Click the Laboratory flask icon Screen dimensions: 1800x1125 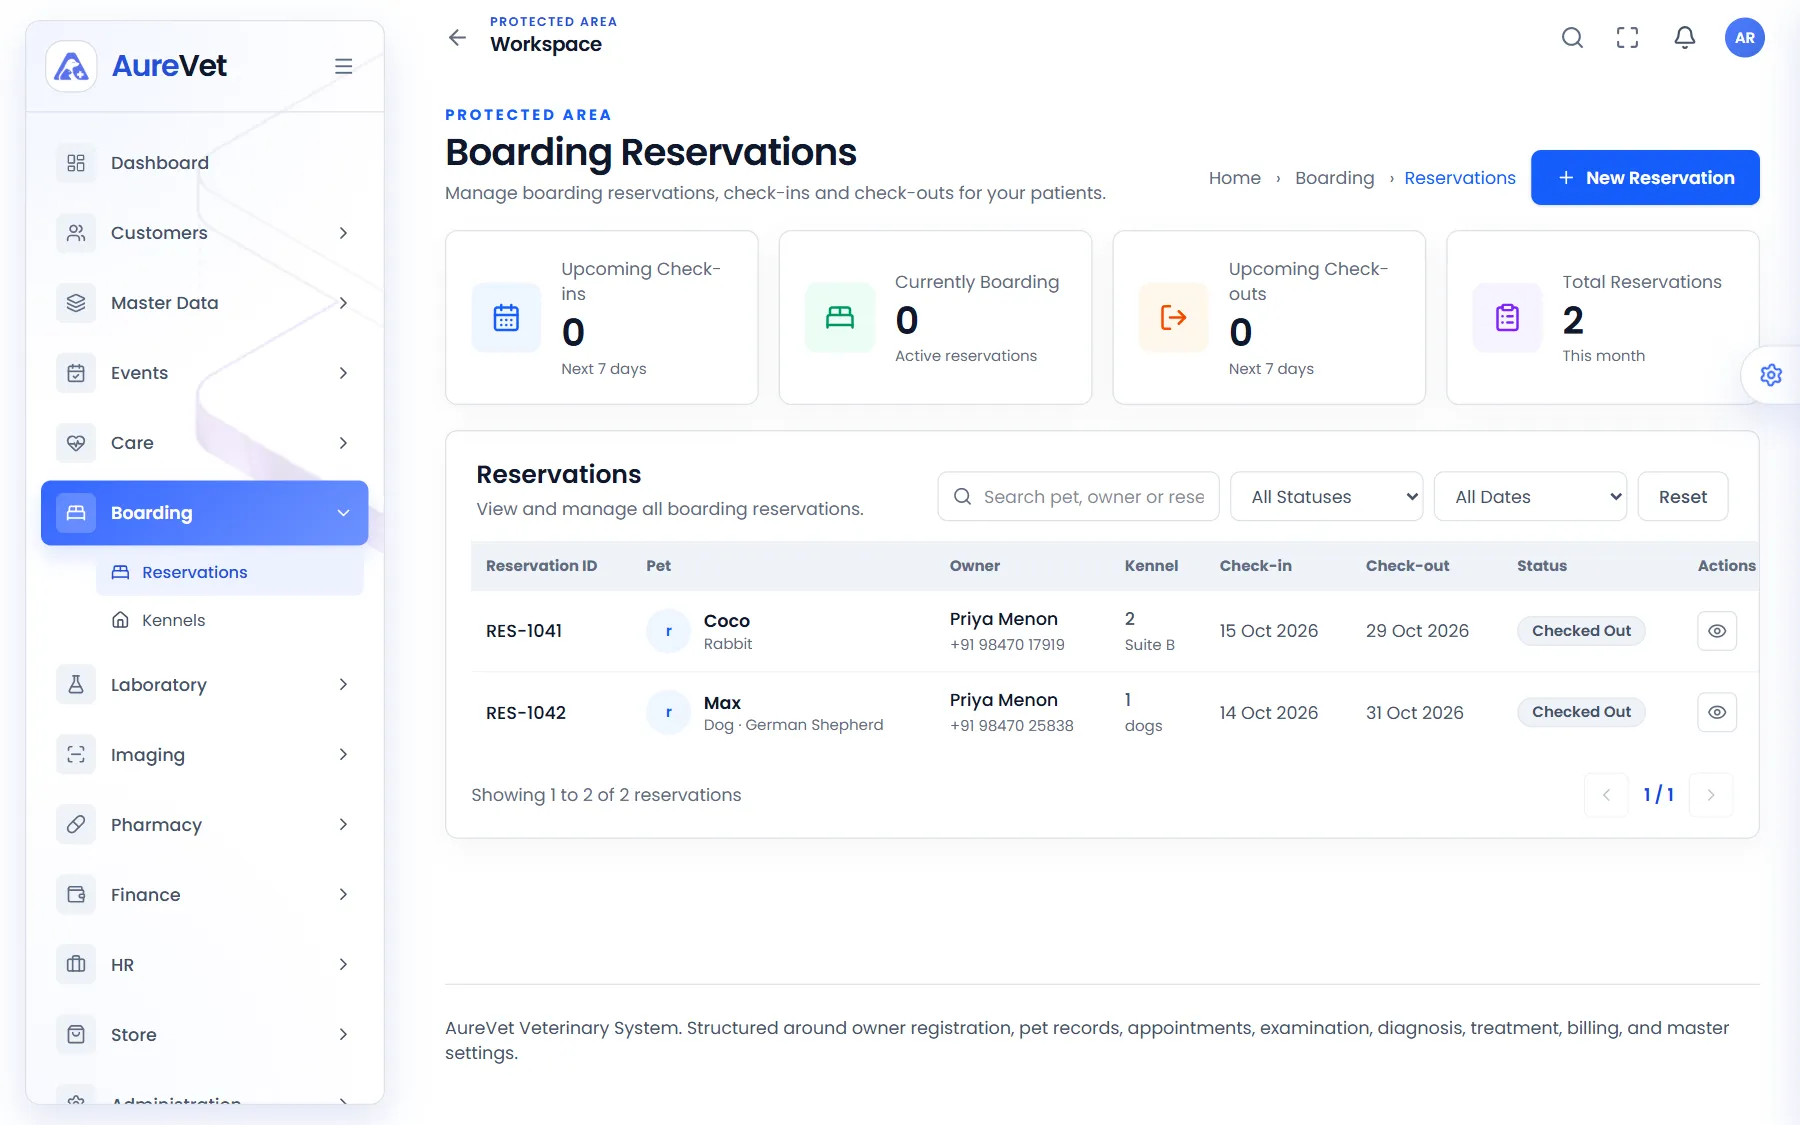coord(76,685)
